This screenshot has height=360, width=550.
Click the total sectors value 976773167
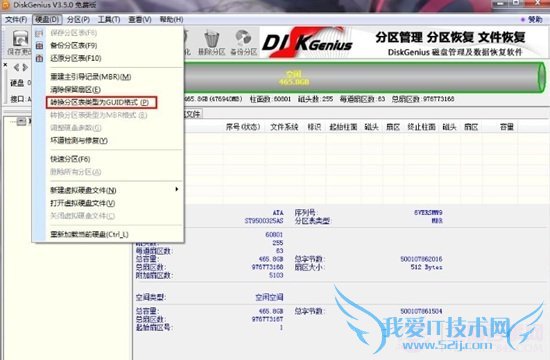click(267, 319)
